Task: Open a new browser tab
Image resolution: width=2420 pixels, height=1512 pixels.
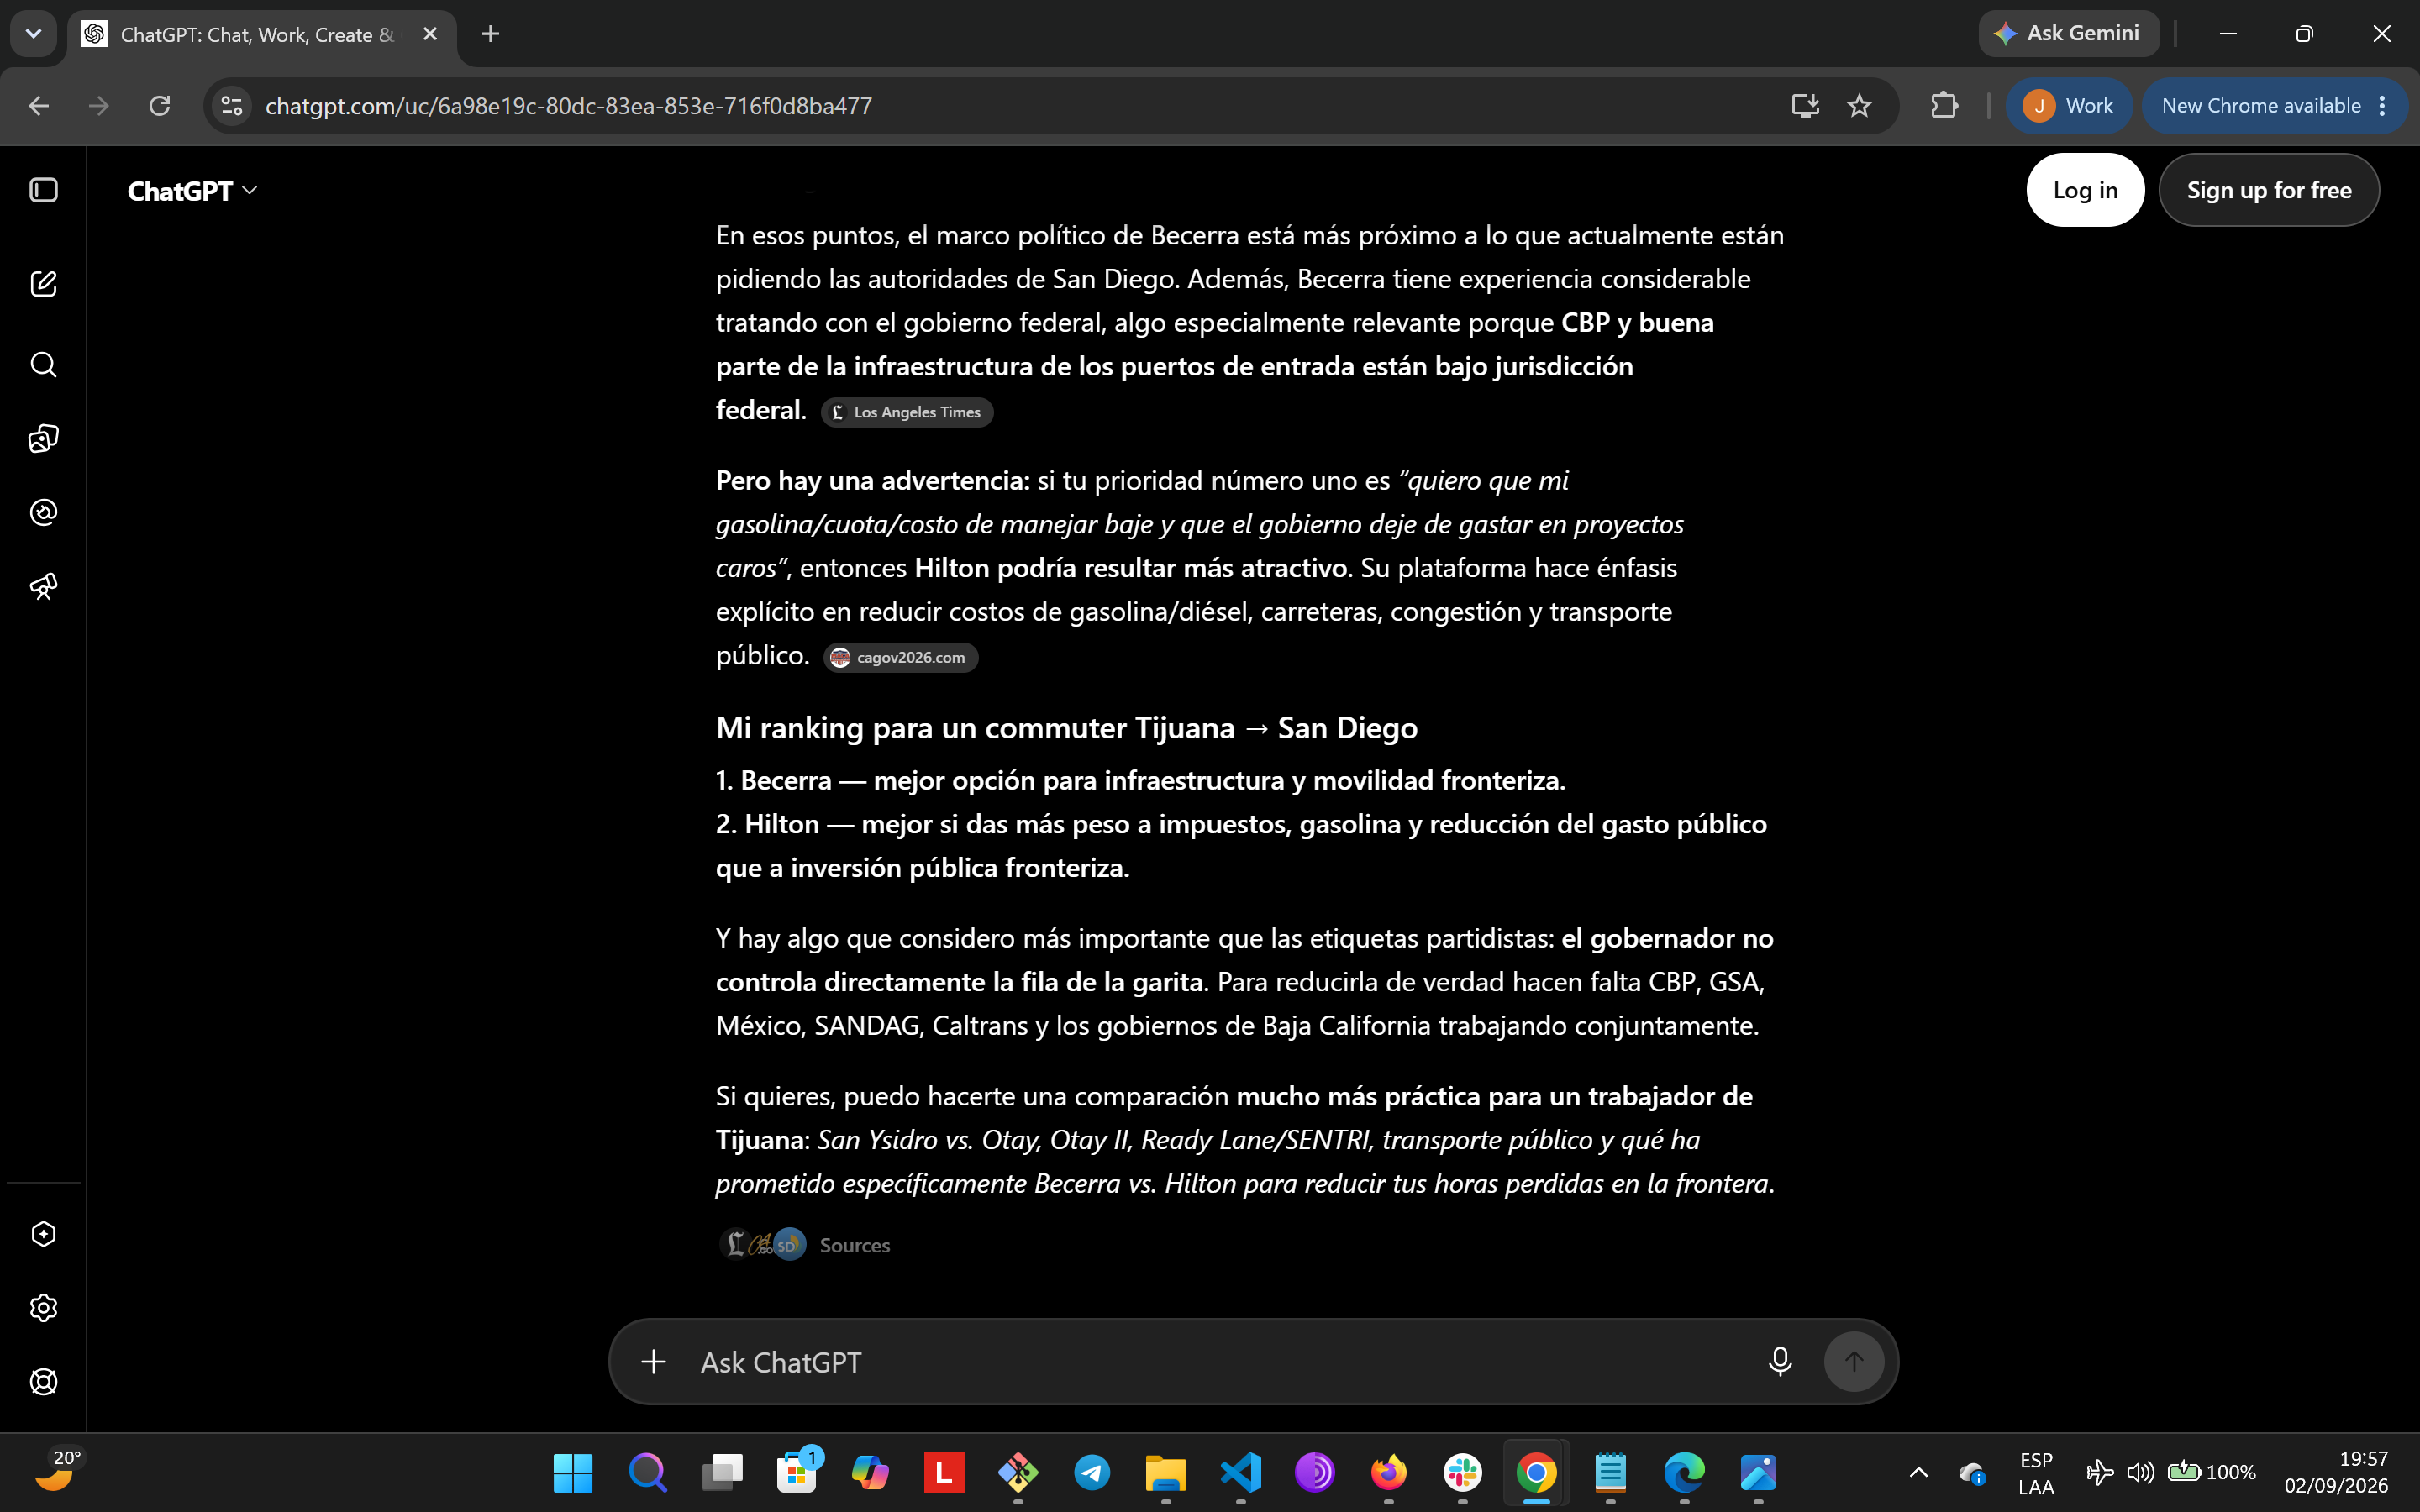Action: pyautogui.click(x=490, y=34)
